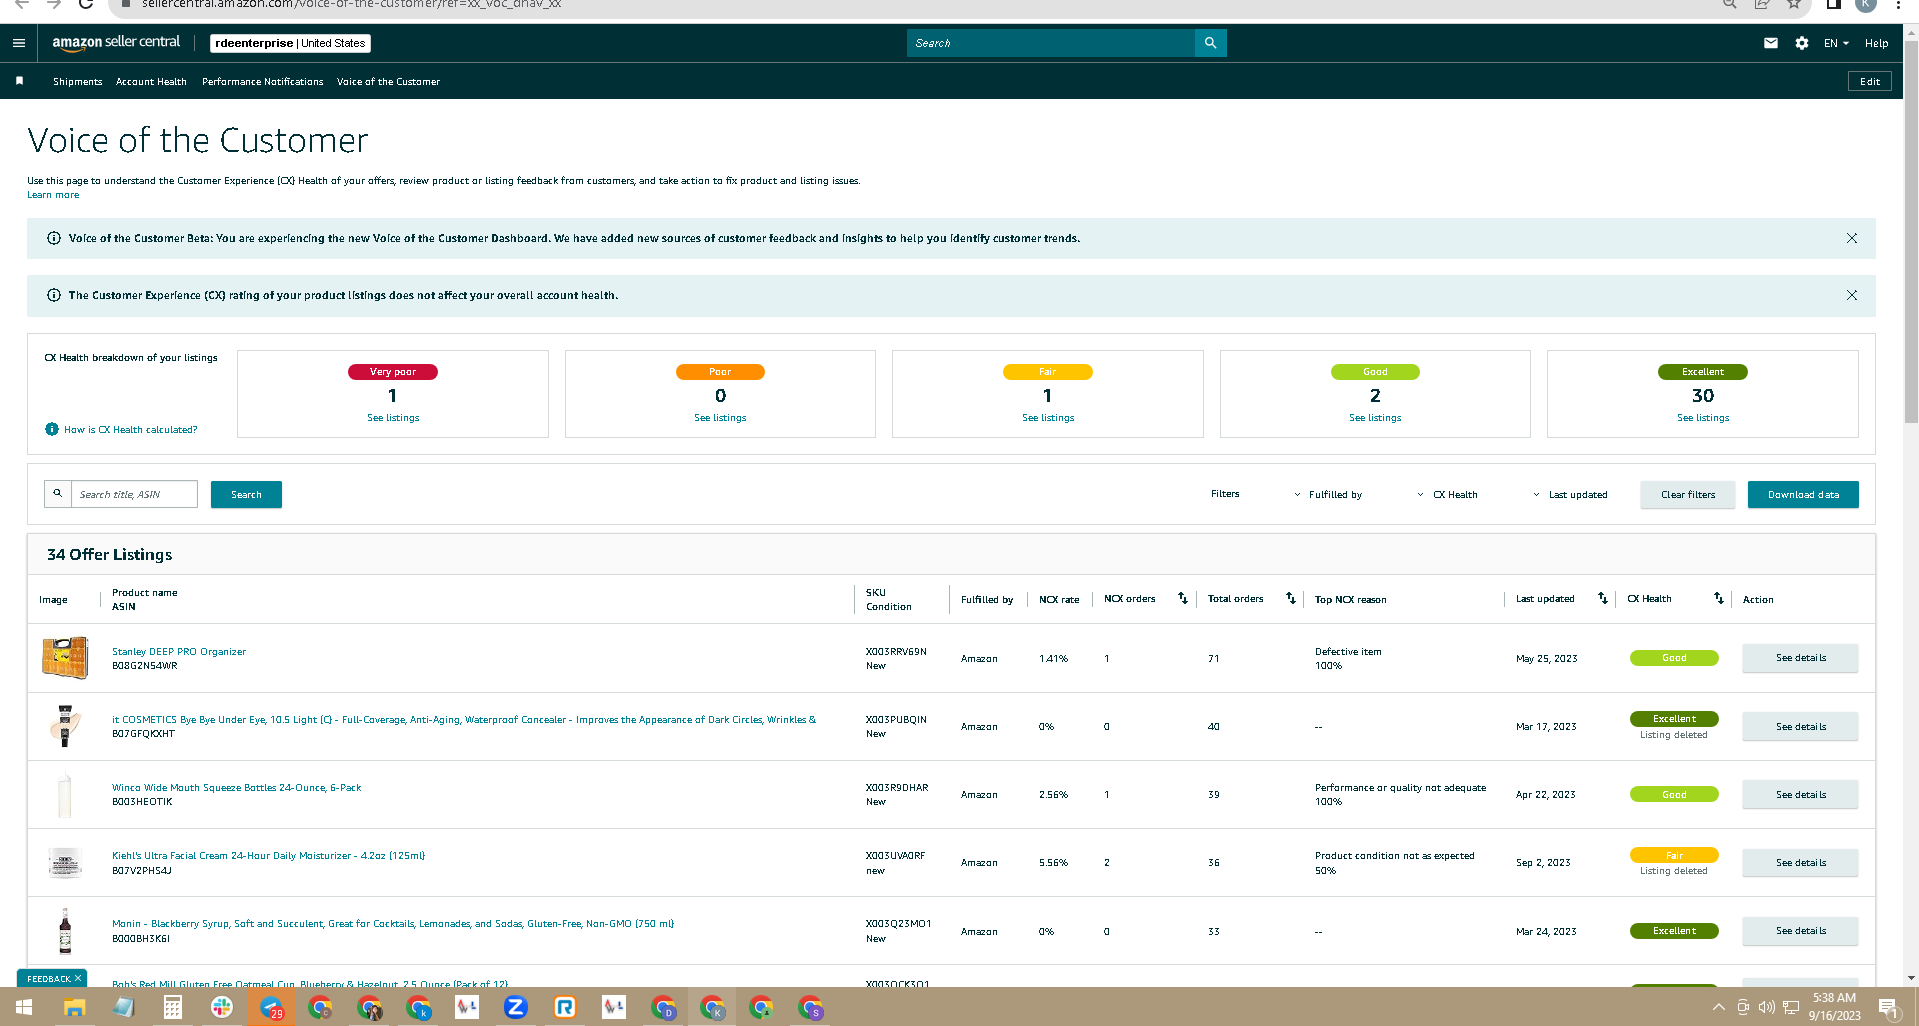
Task: Open the Zoom app in the taskbar
Action: (515, 1007)
